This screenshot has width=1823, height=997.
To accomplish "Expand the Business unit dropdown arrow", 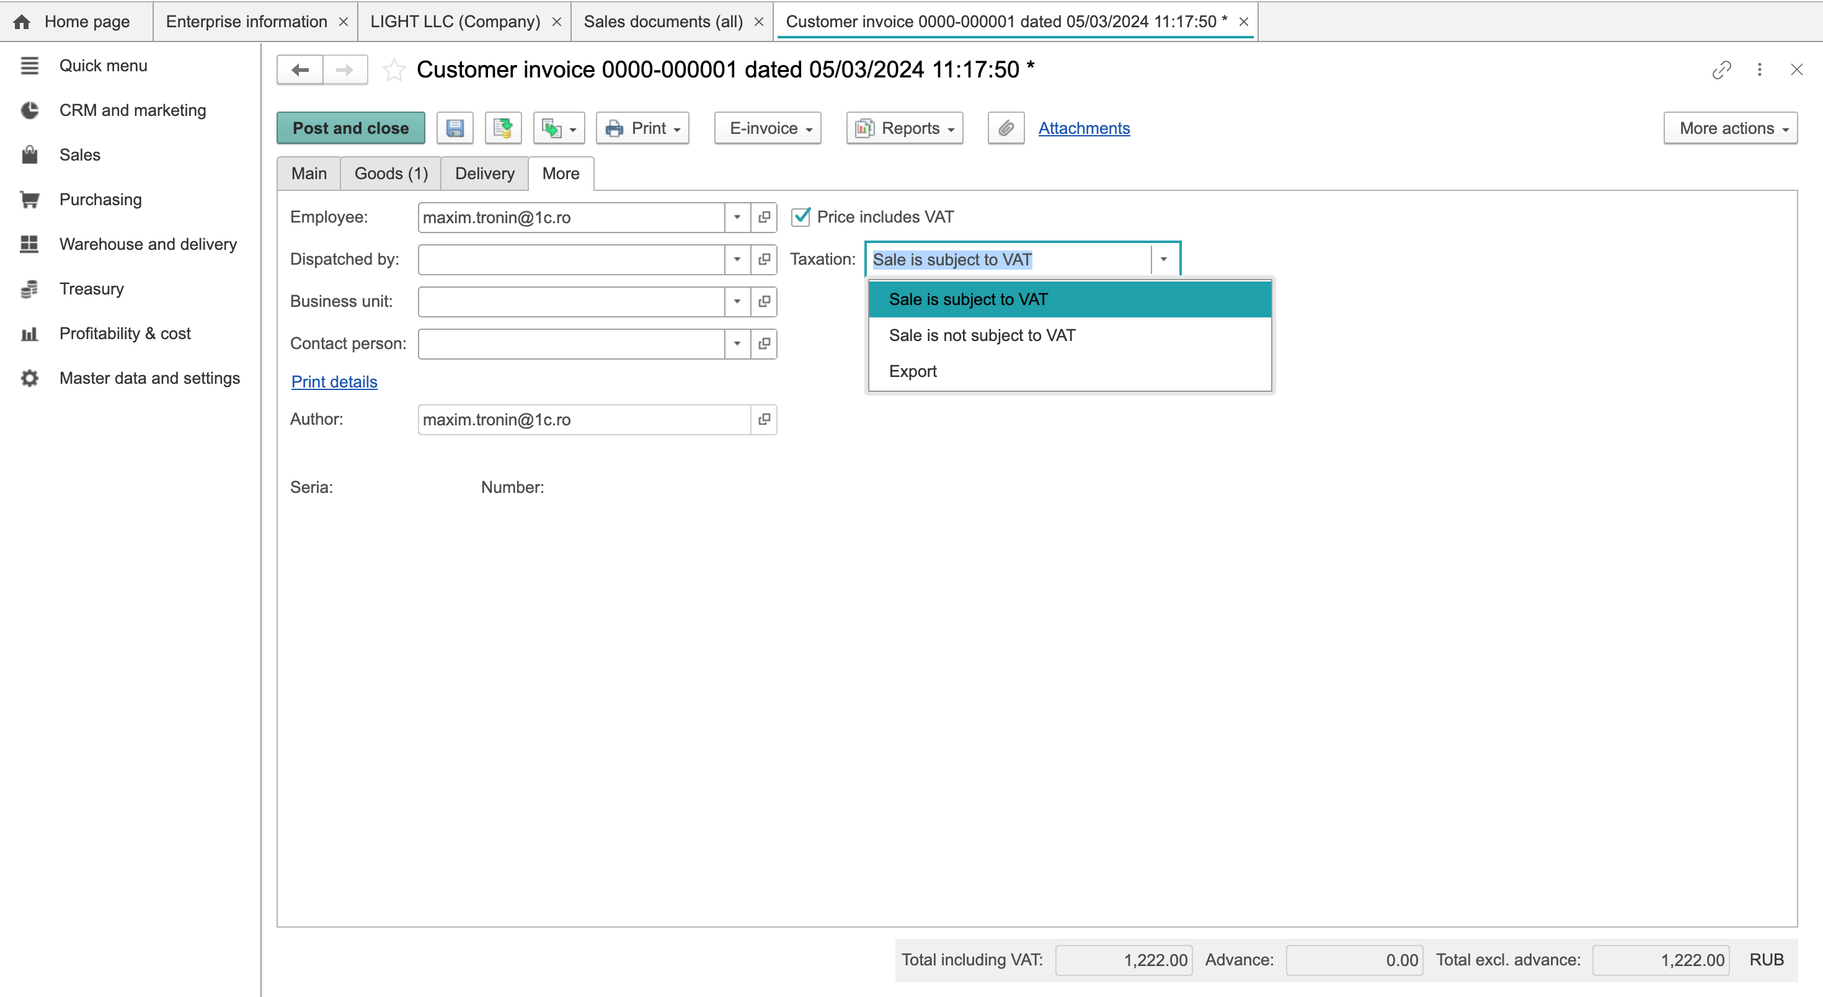I will click(737, 301).
